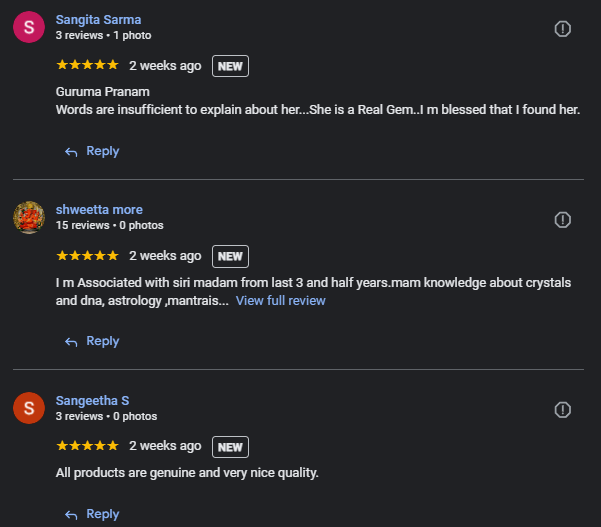Viewport: 601px width, 527px height.
Task: Open Sangita Sarma's profile name link
Action: (99, 20)
